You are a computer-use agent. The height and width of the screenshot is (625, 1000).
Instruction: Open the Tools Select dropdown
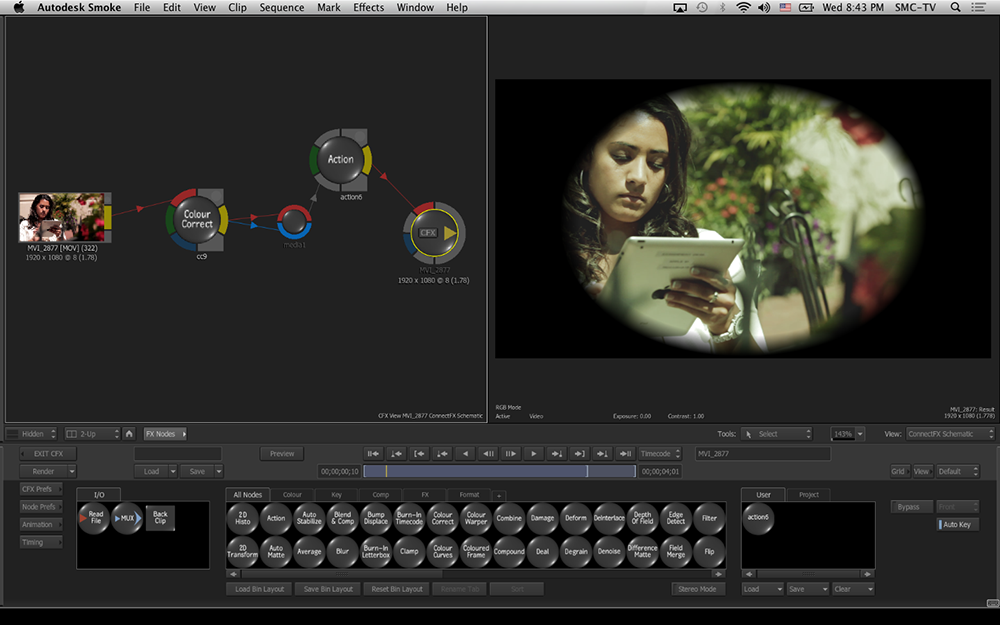(778, 434)
